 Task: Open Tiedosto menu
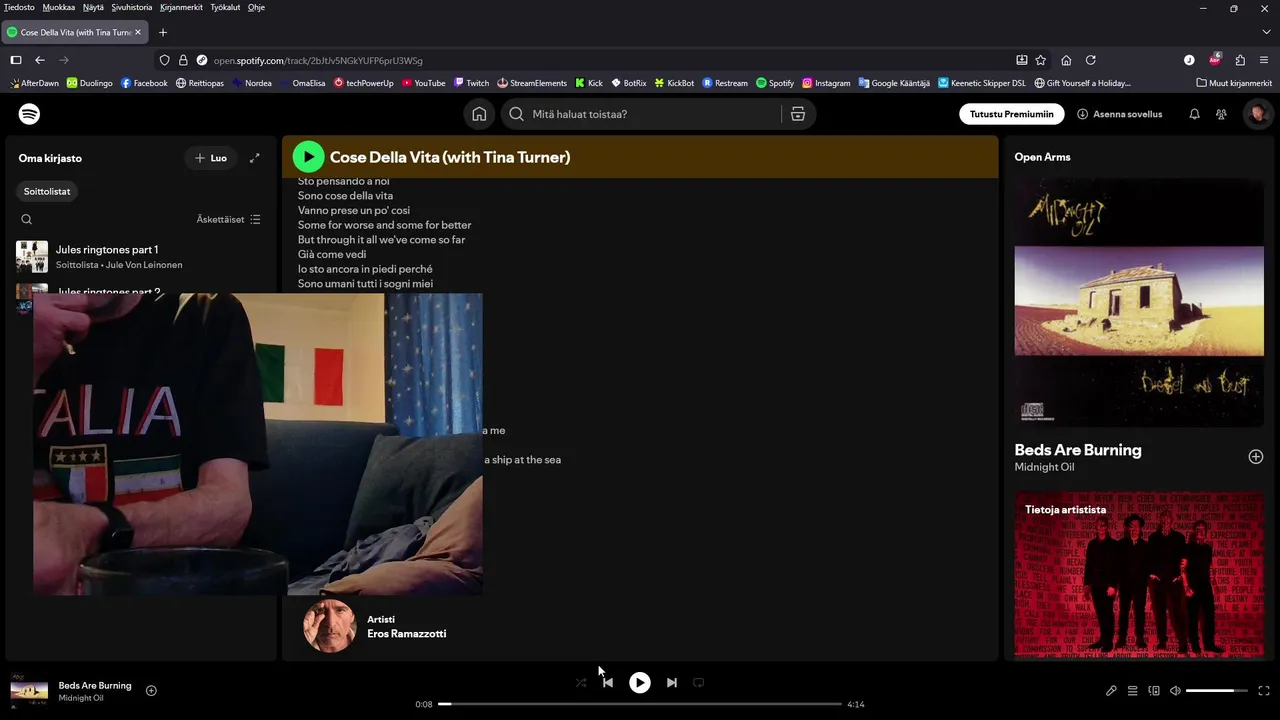pyautogui.click(x=19, y=7)
